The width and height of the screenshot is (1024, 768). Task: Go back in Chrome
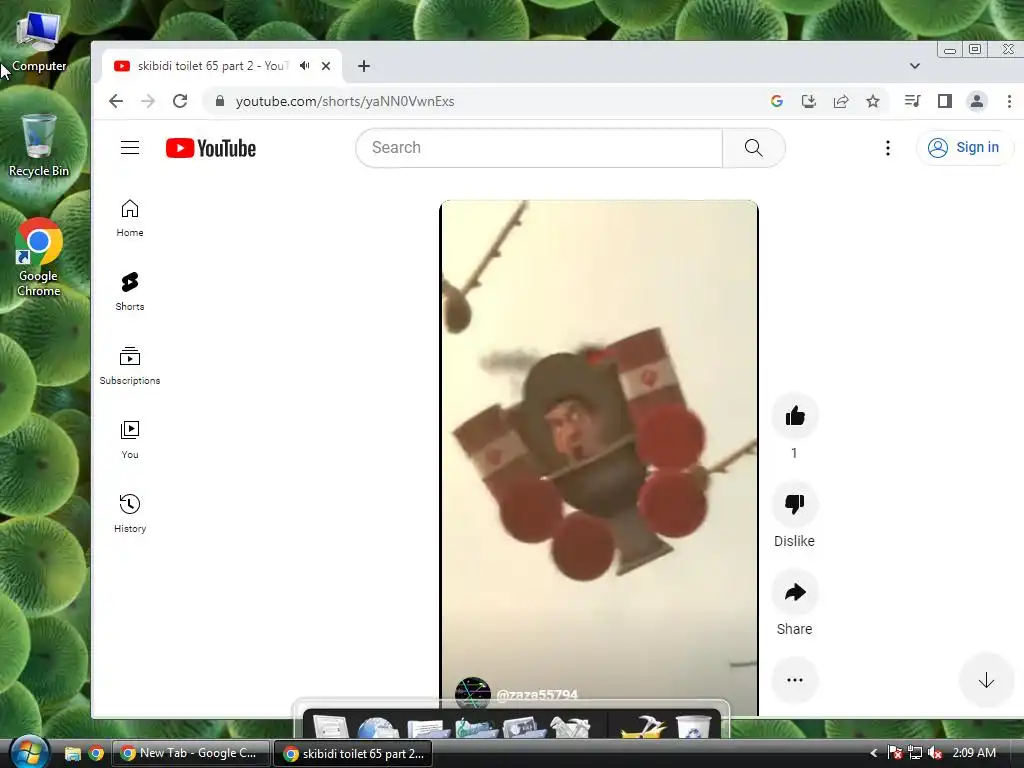(116, 101)
